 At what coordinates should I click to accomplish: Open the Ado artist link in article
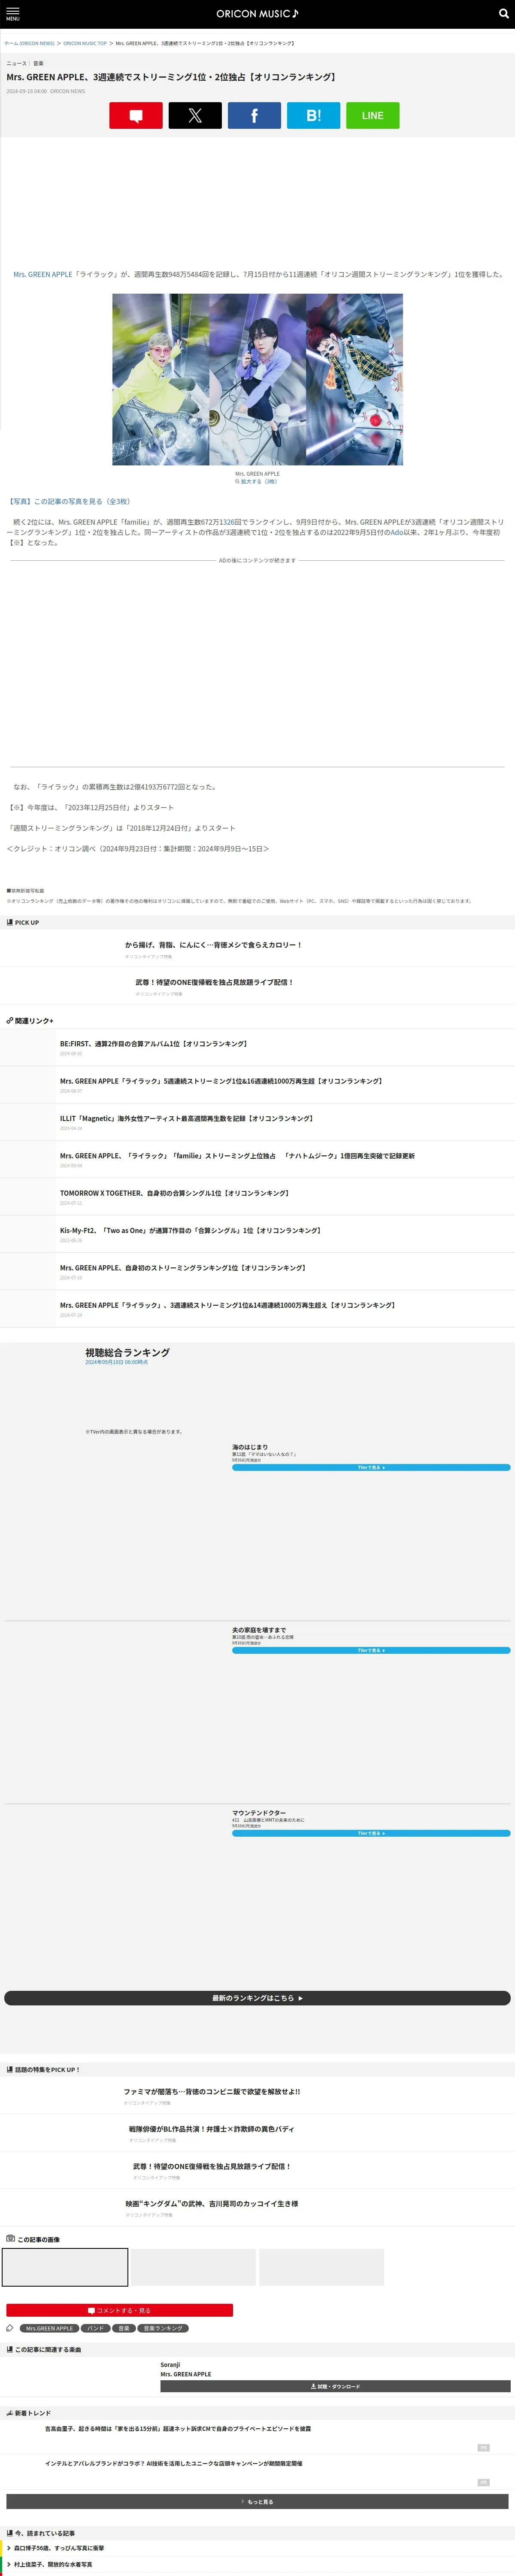(396, 532)
